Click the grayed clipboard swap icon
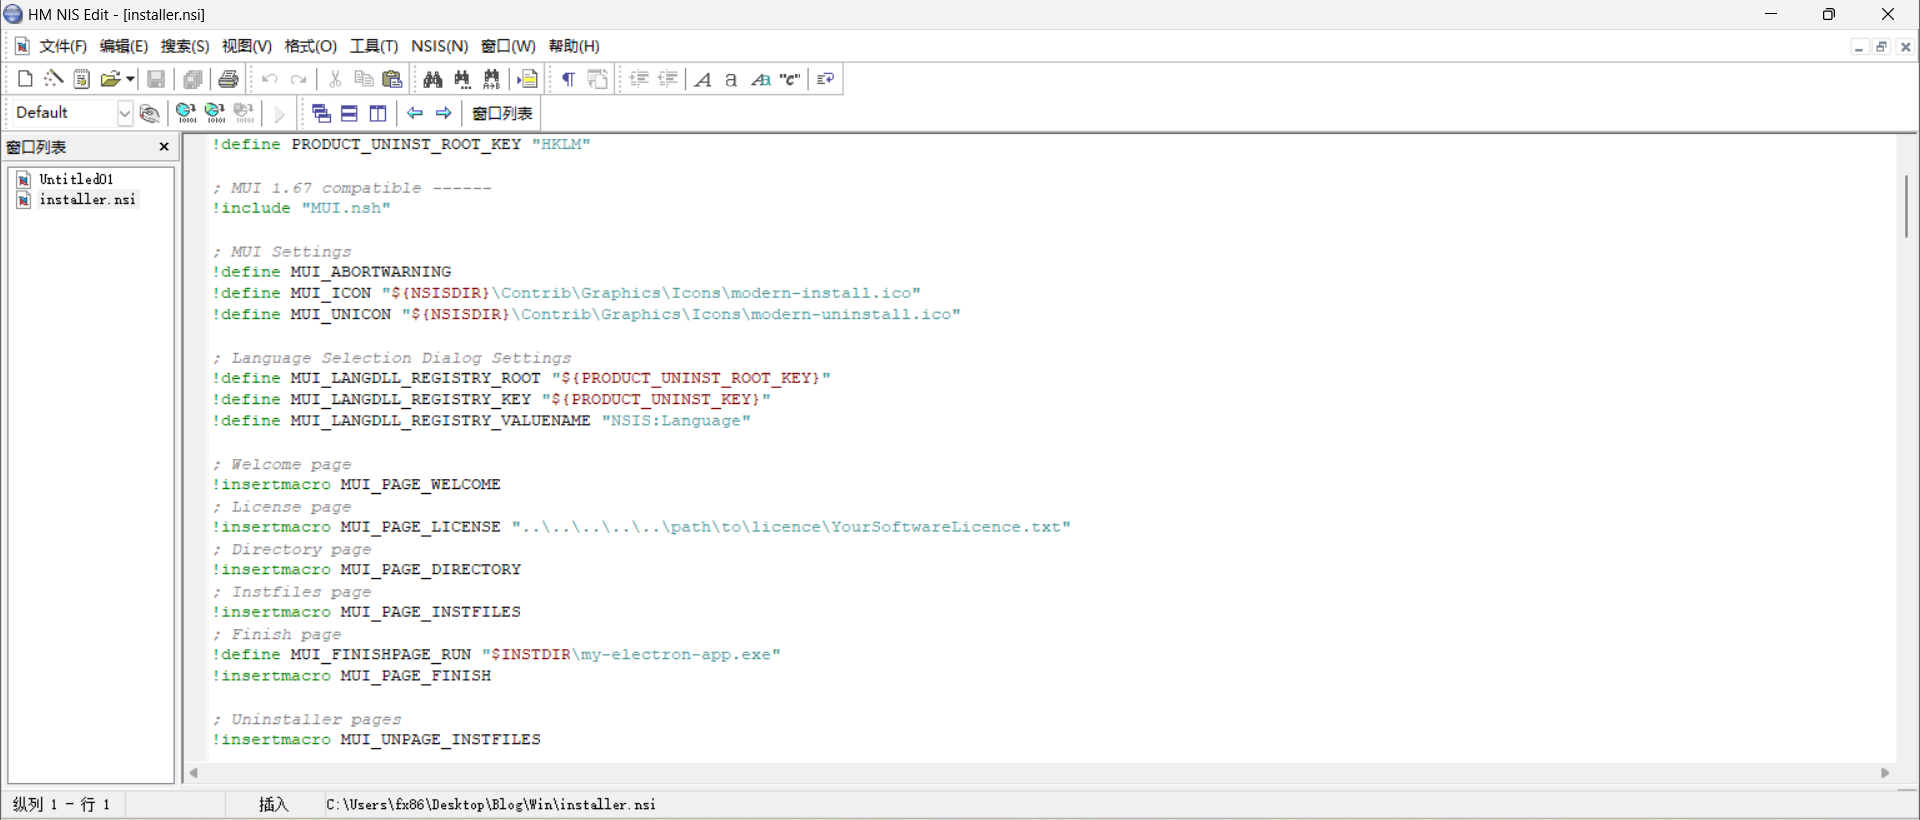Image resolution: width=1920 pixels, height=820 pixels. [x=598, y=79]
